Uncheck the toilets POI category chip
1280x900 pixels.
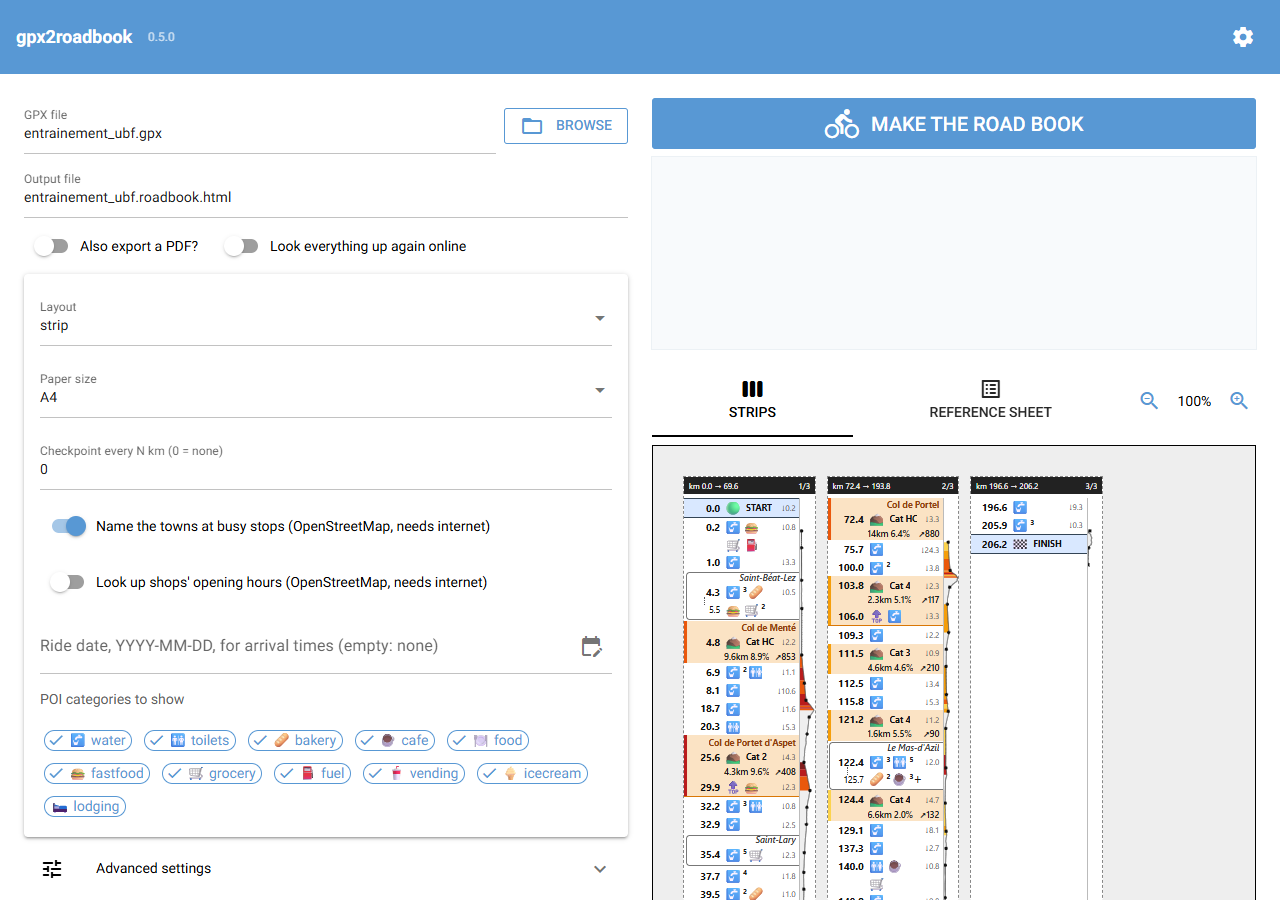(190, 741)
